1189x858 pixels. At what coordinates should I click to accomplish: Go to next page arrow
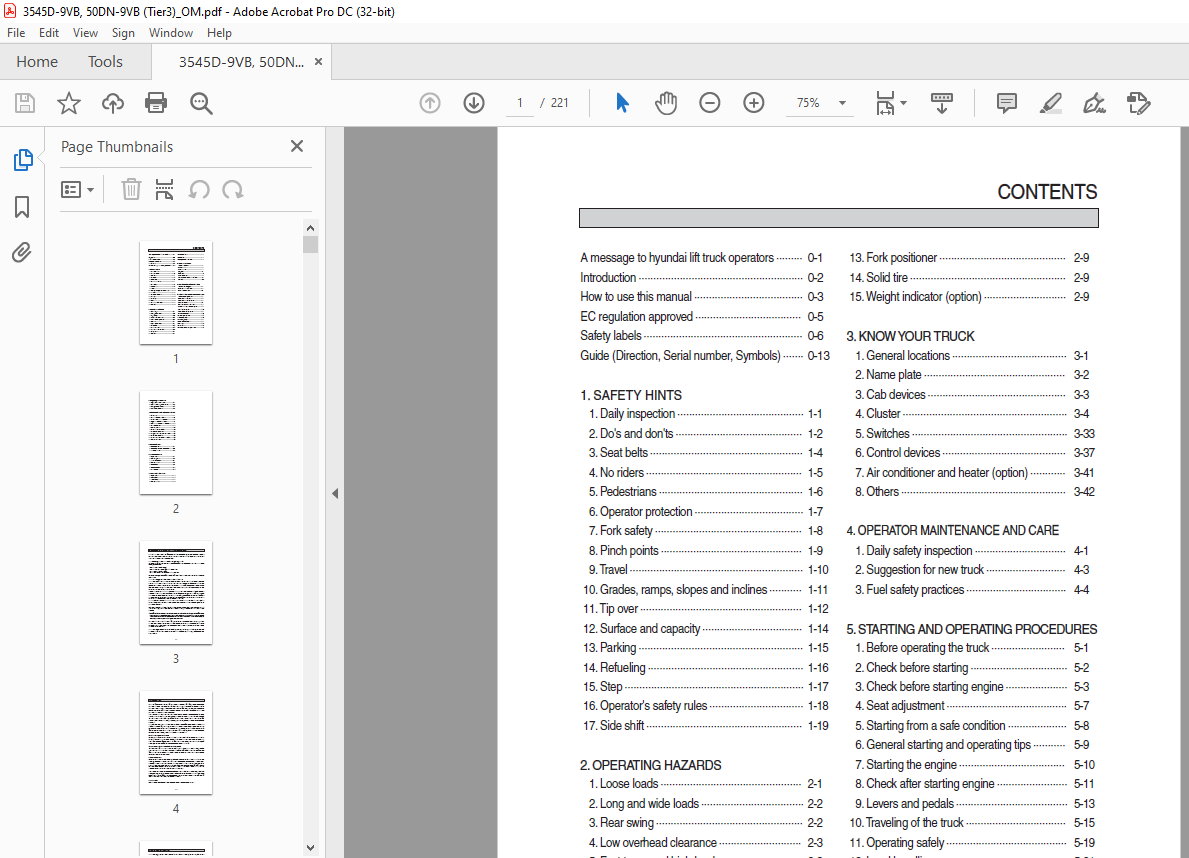coord(474,103)
